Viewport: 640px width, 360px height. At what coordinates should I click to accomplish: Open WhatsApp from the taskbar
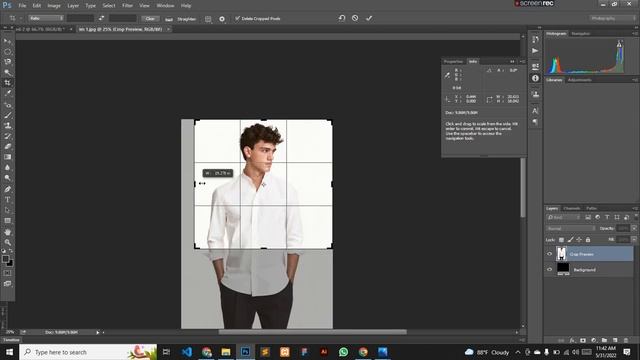click(x=343, y=352)
